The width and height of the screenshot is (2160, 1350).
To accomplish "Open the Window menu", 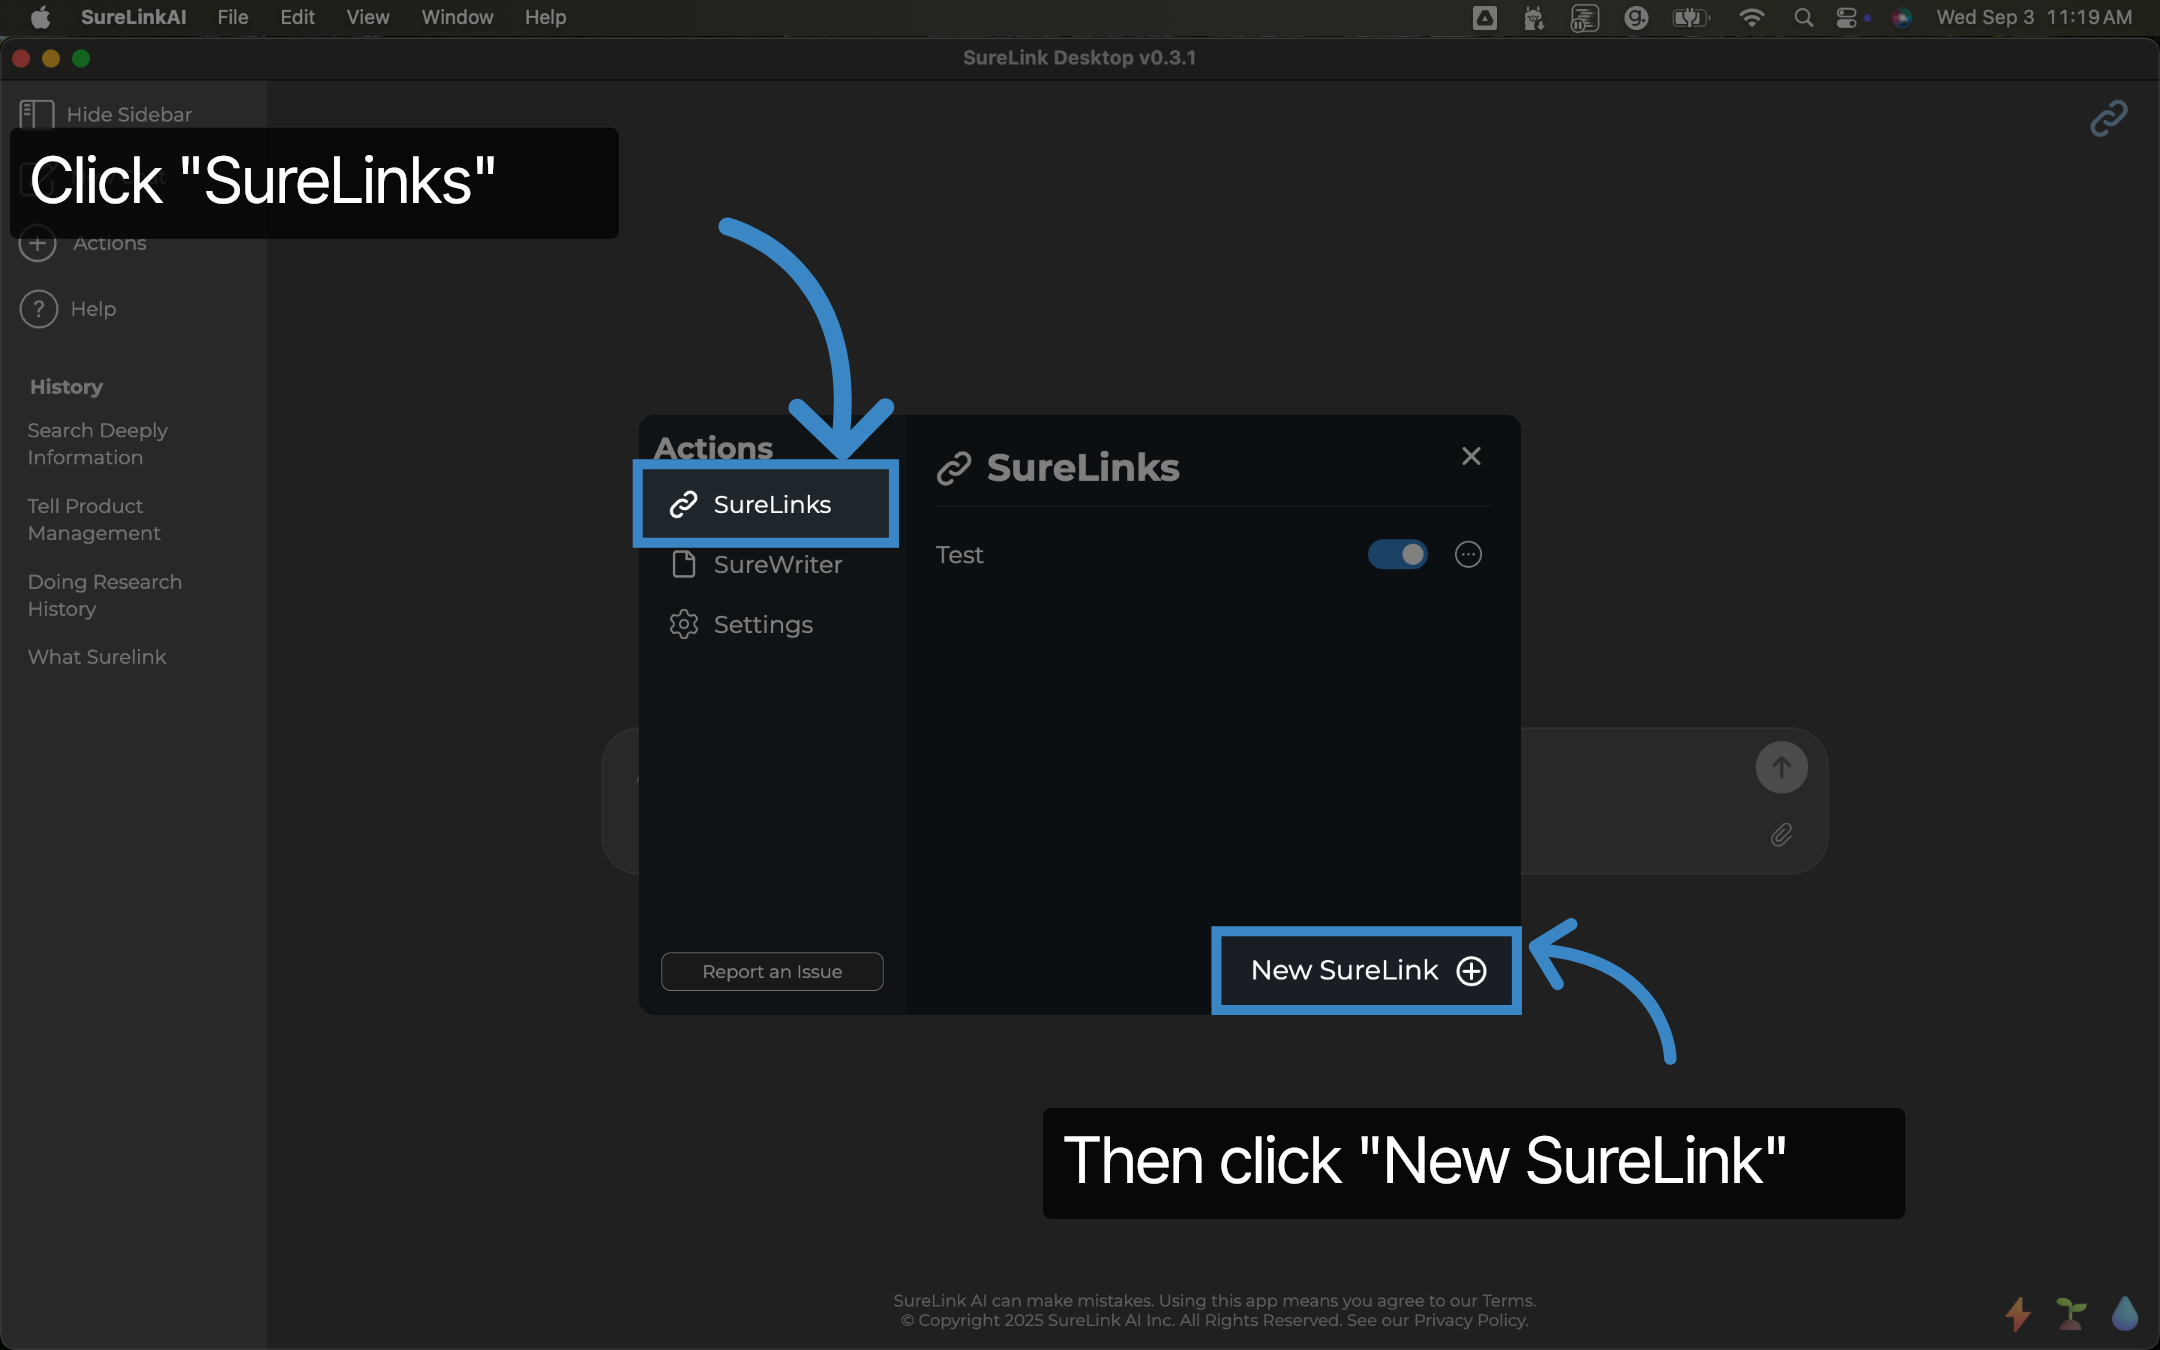I will 457,17.
